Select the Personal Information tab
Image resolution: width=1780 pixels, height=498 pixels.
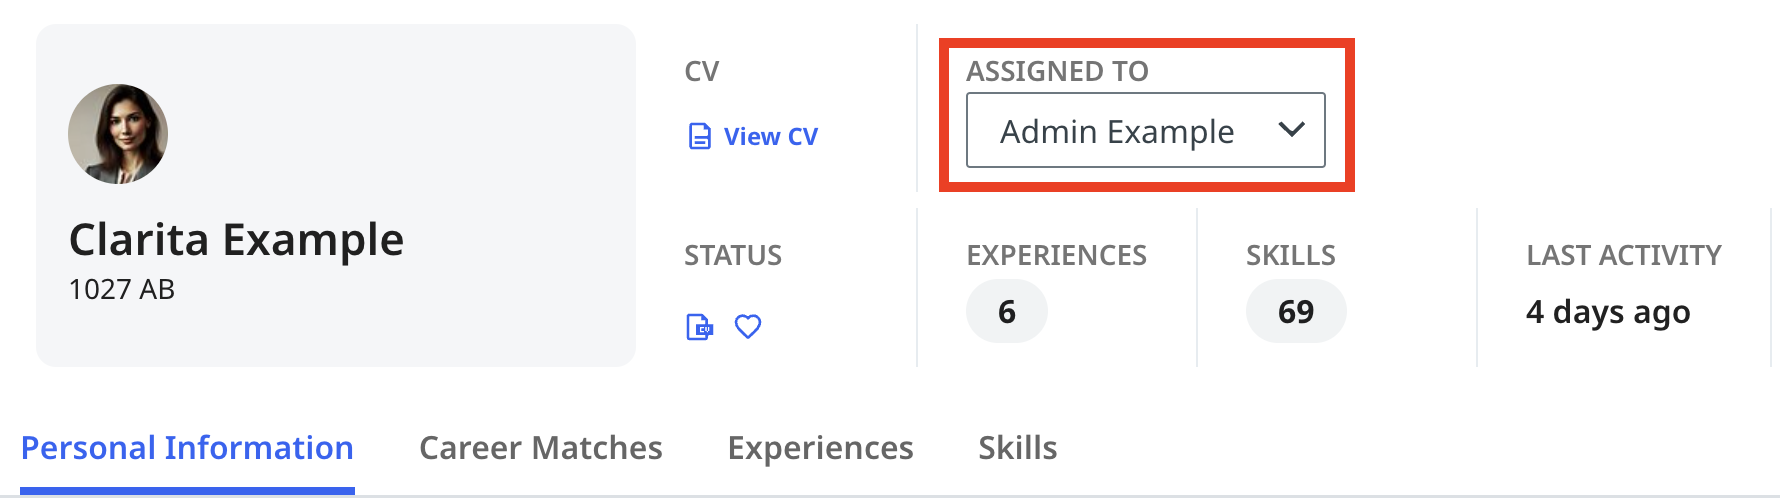[187, 448]
